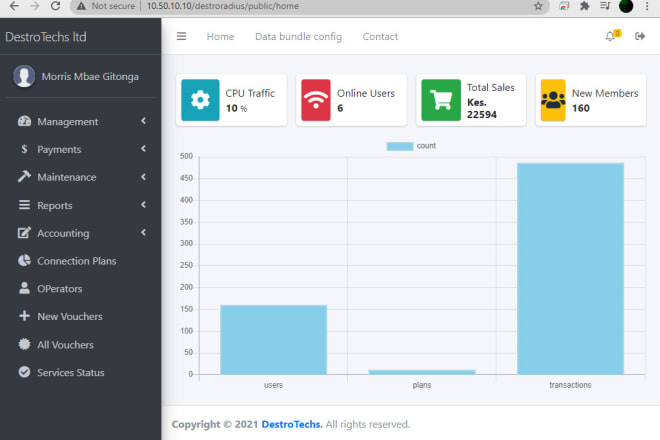This screenshot has width=660, height=440.
Task: Click the Not secure warning icon
Action: pos(81,6)
